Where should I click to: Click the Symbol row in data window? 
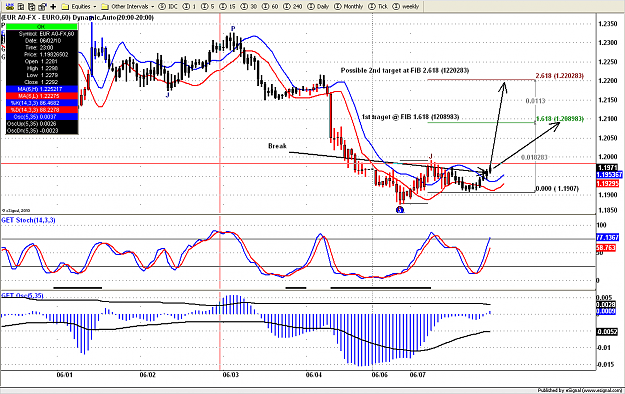41,34
